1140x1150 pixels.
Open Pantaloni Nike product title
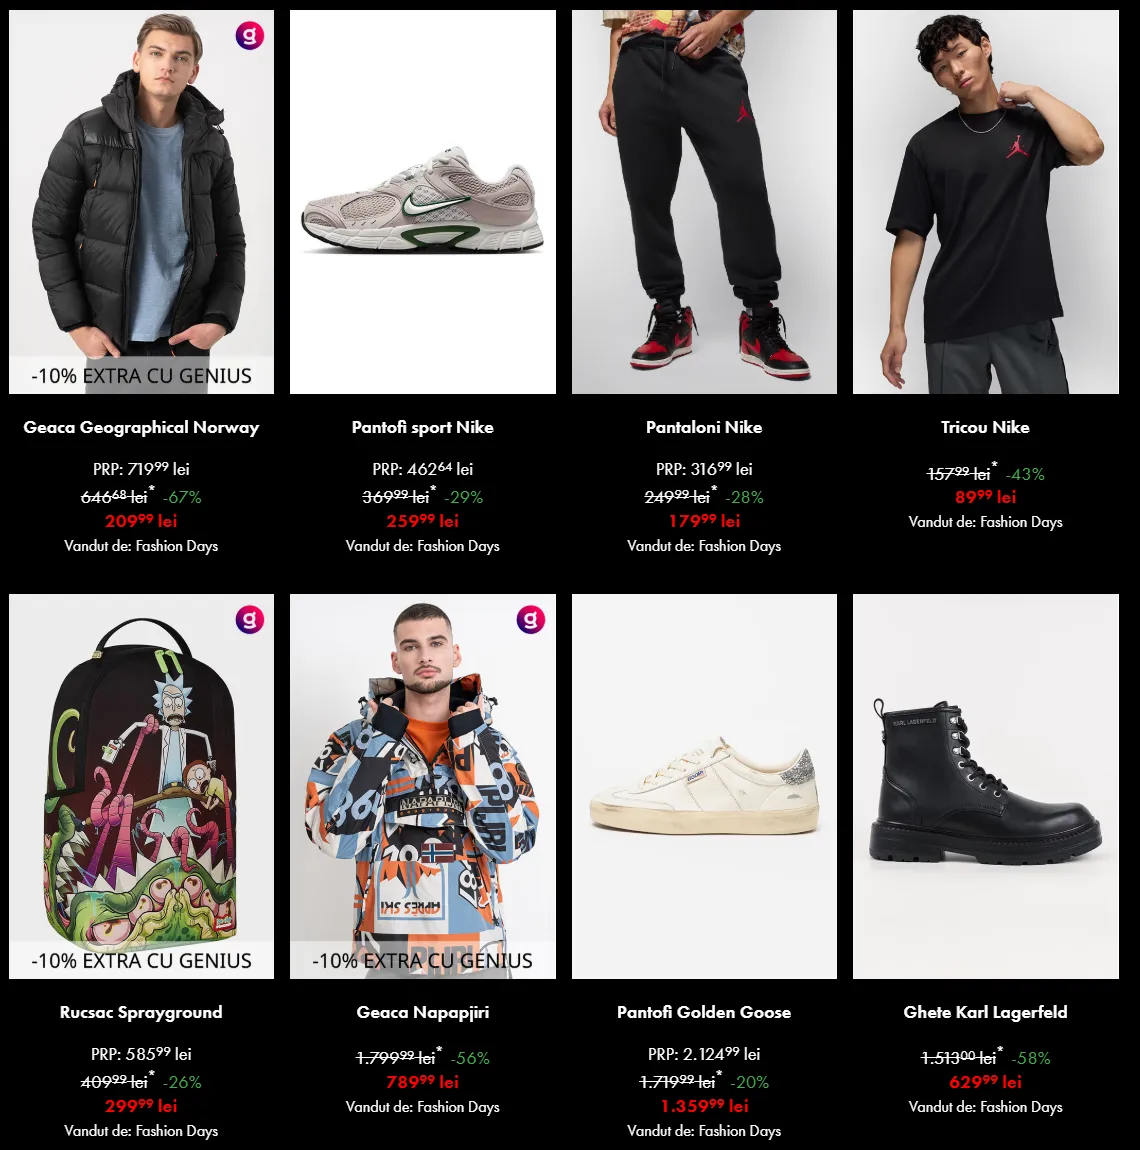[x=704, y=427]
